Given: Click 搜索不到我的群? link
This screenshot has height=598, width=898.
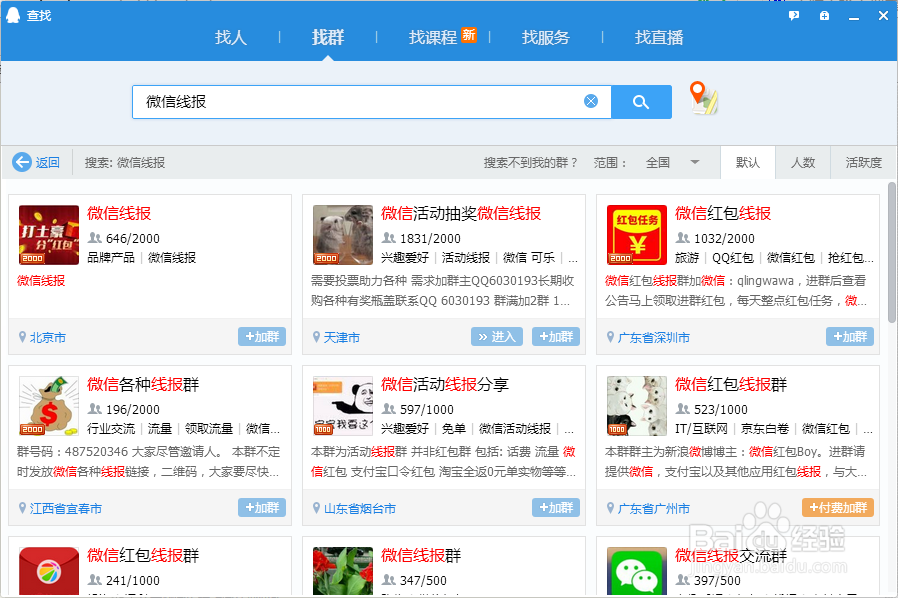Looking at the screenshot, I should tap(530, 163).
